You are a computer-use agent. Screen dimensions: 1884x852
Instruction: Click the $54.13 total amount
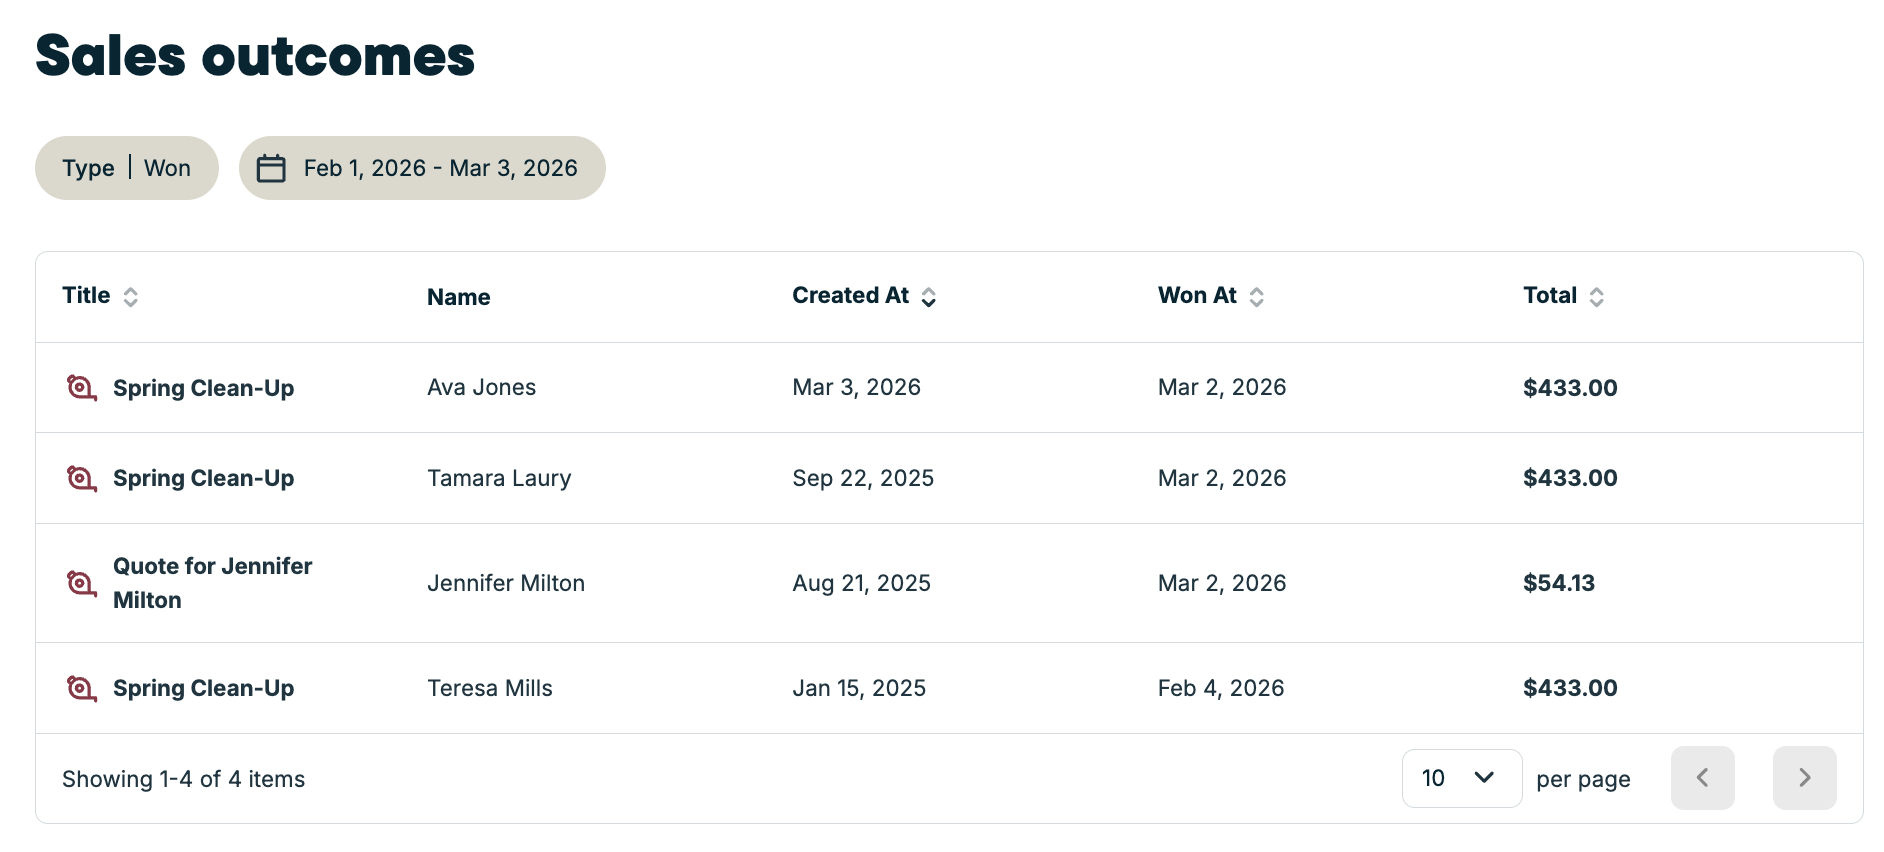pos(1558,583)
